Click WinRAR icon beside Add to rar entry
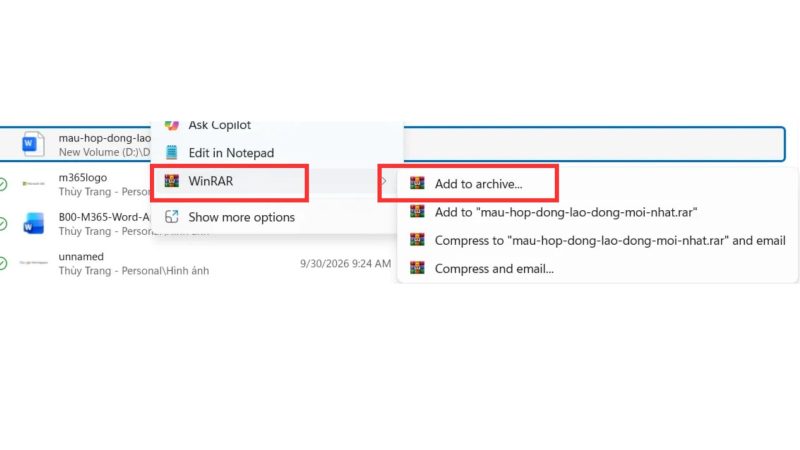The width and height of the screenshot is (800, 450). tap(417, 212)
